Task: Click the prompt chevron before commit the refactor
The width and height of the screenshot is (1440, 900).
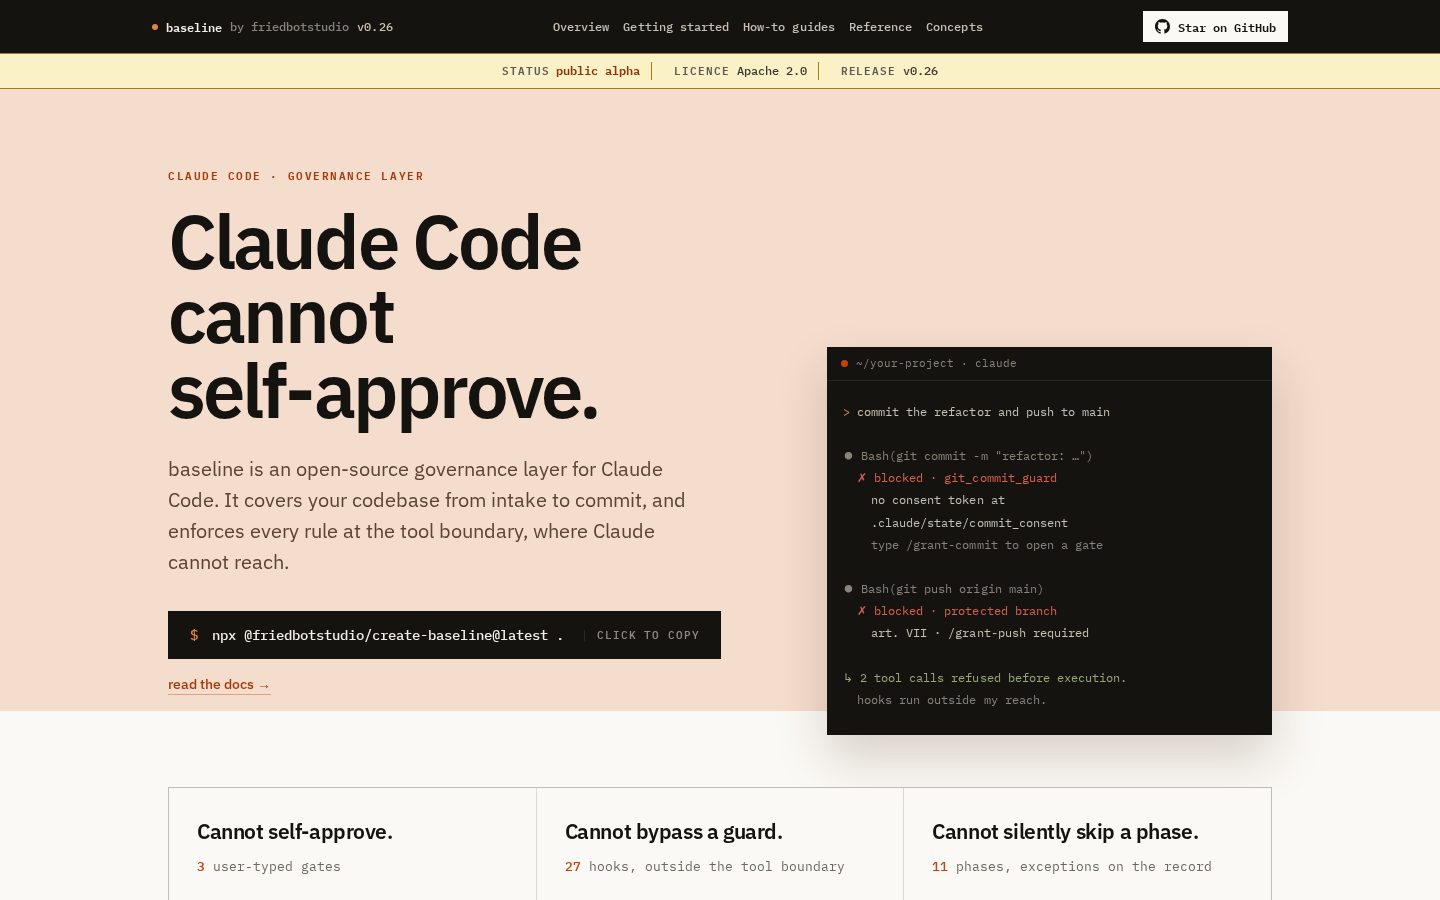Action: [847, 412]
